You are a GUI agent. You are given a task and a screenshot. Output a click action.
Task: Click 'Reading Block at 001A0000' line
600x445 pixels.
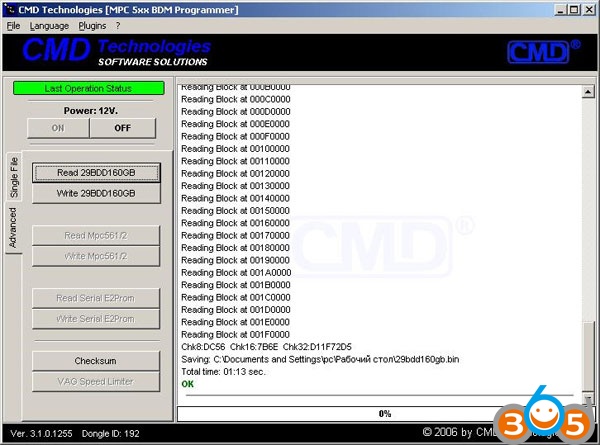(x=236, y=273)
